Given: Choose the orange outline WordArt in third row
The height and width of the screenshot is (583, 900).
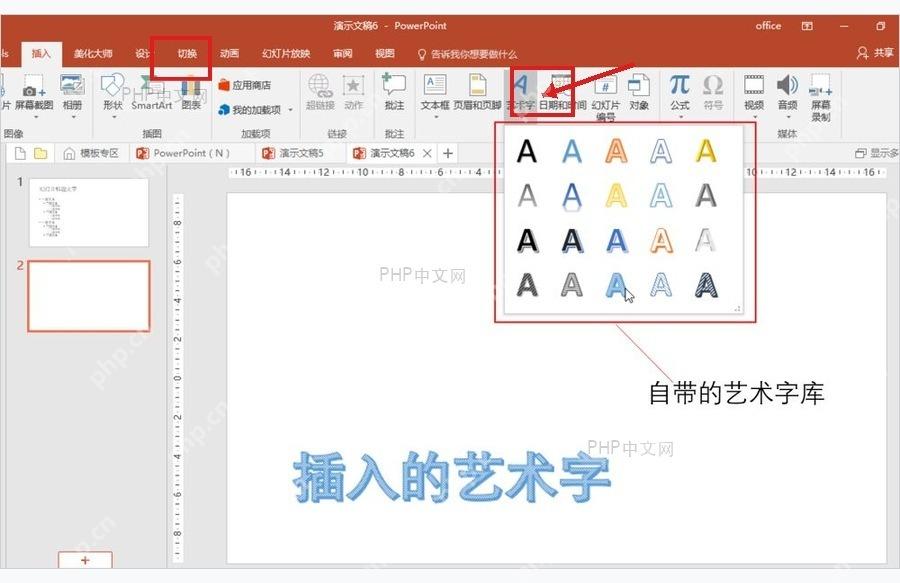Looking at the screenshot, I should pyautogui.click(x=661, y=240).
